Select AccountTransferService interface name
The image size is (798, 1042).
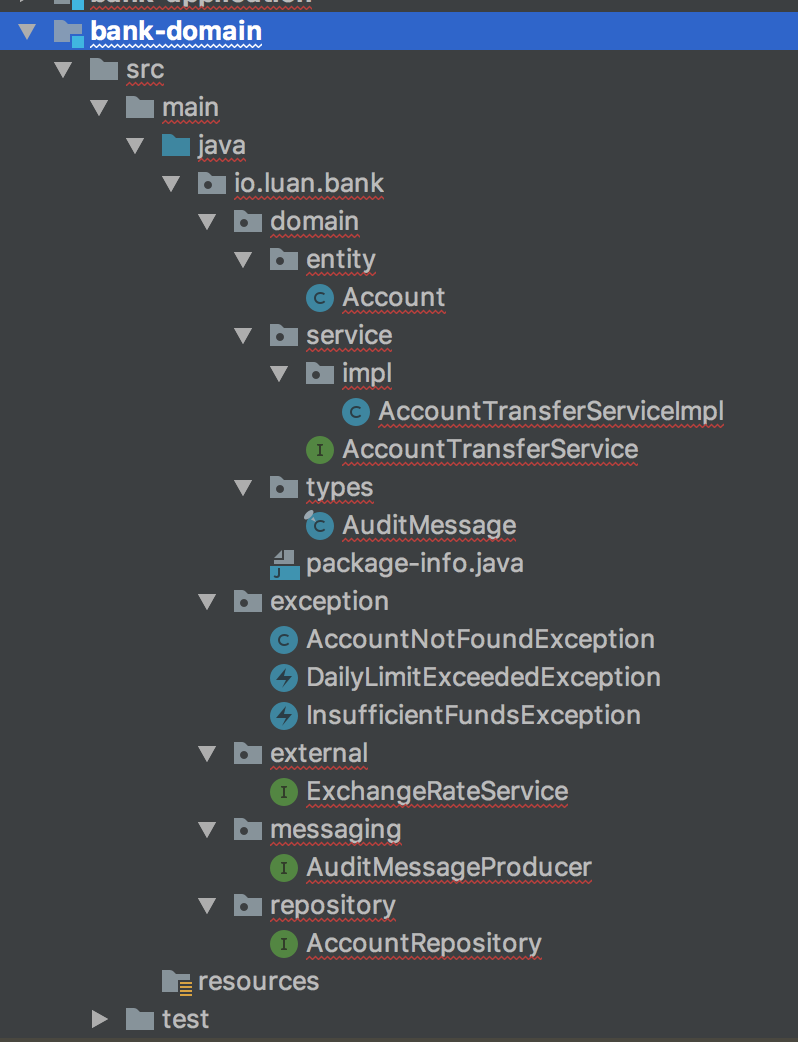tap(490, 450)
